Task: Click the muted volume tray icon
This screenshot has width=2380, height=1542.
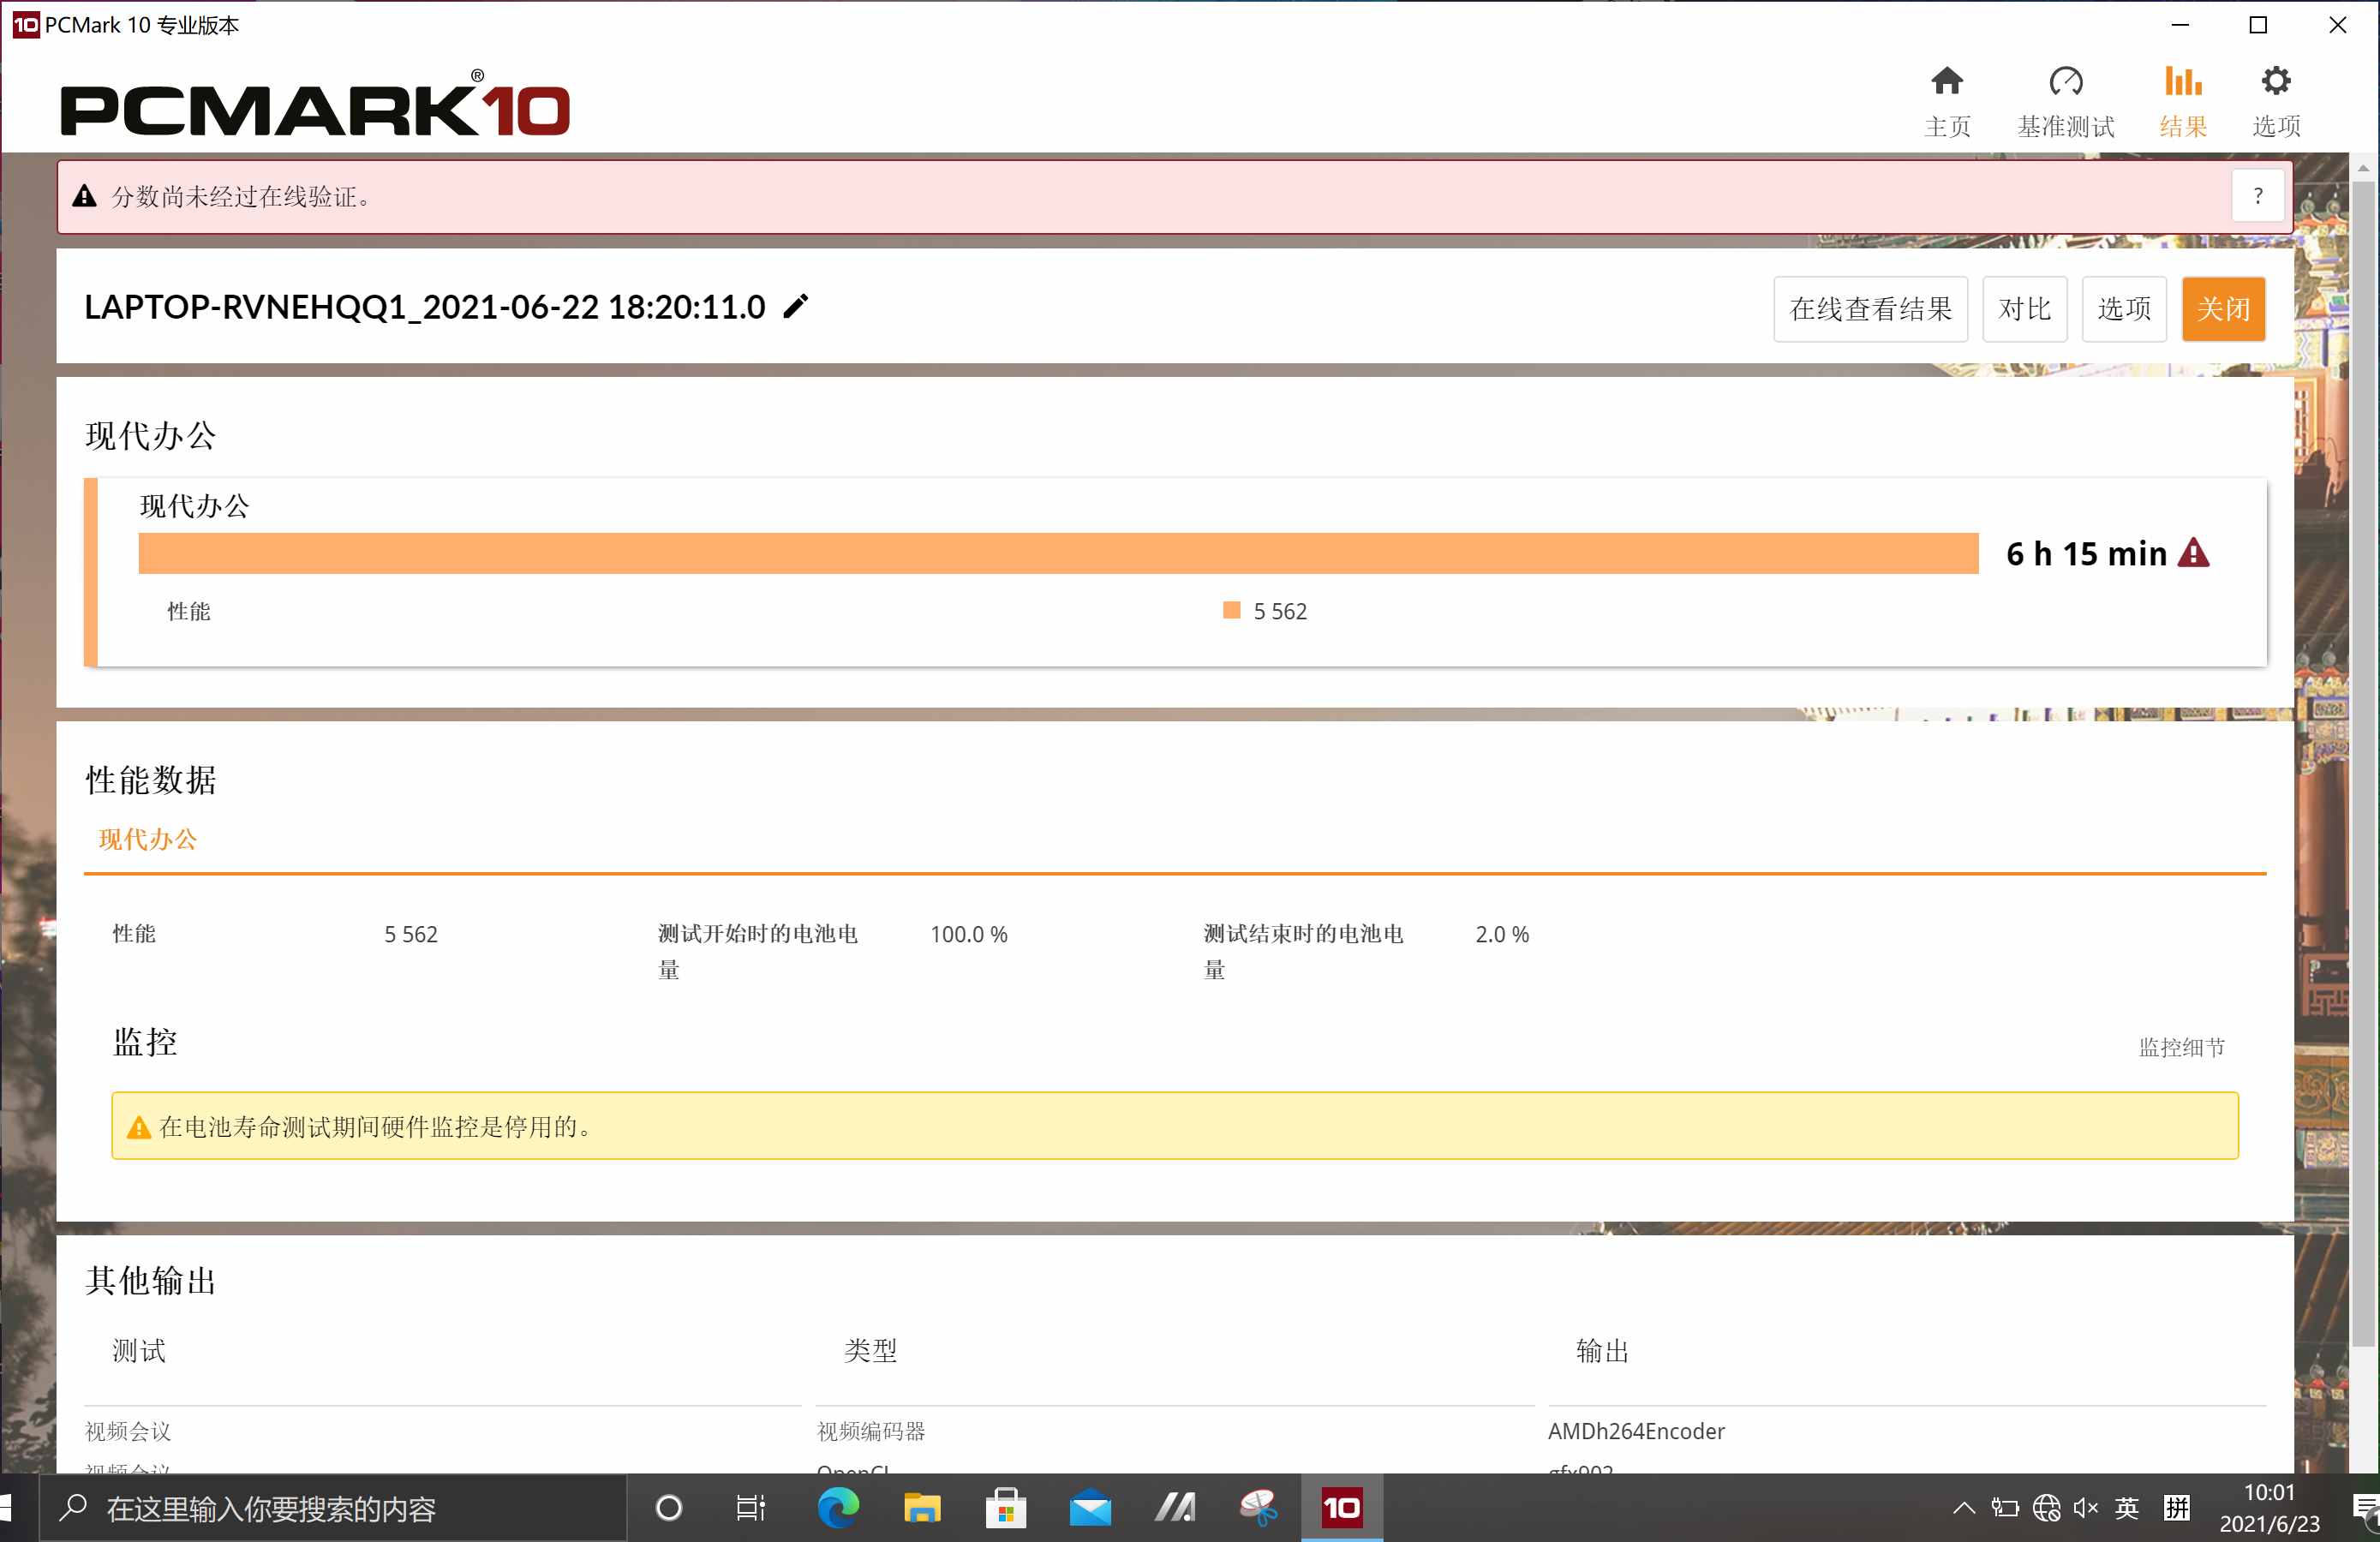Action: pos(2086,1508)
